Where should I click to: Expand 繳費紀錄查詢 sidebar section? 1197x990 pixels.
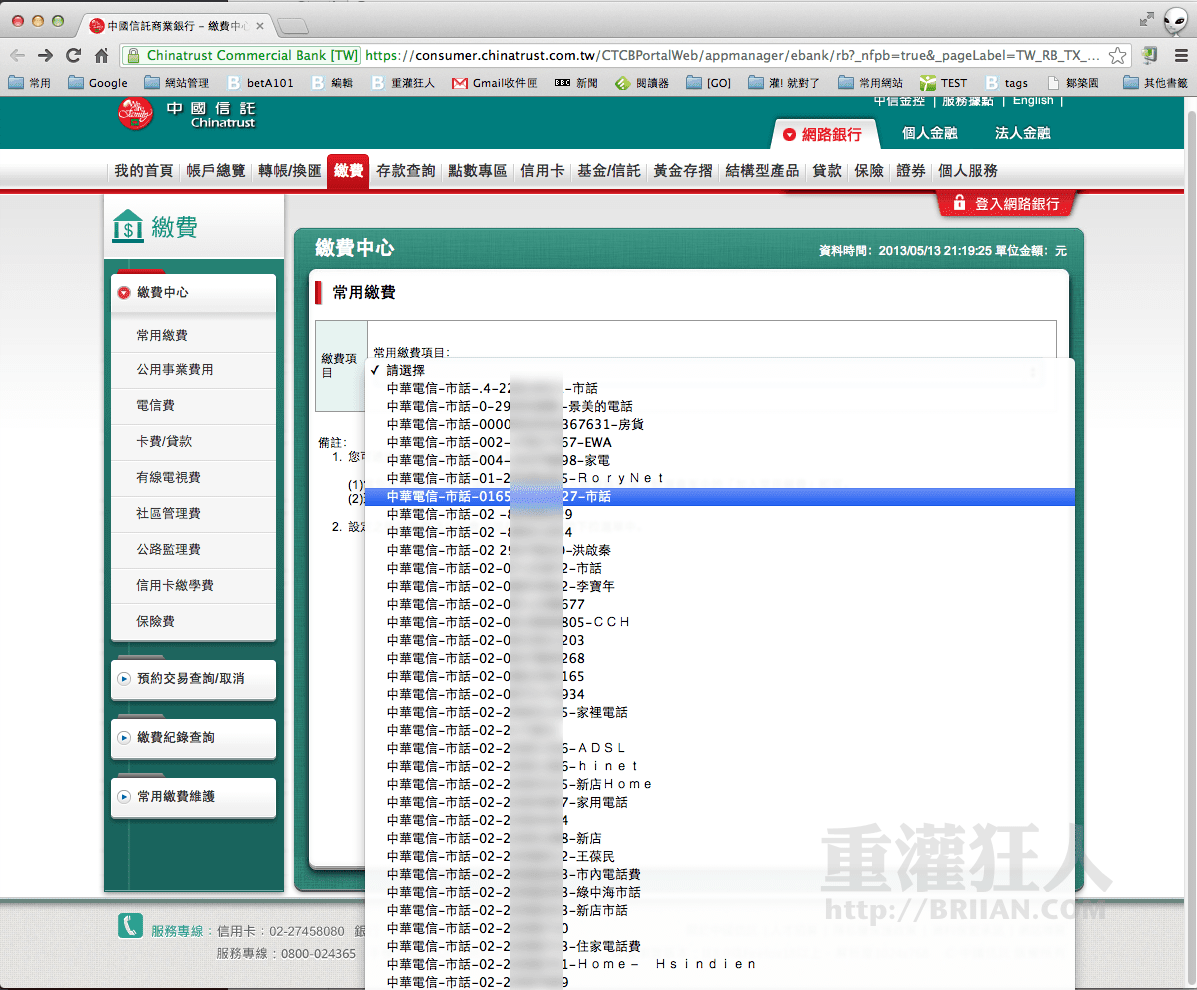click(x=193, y=737)
